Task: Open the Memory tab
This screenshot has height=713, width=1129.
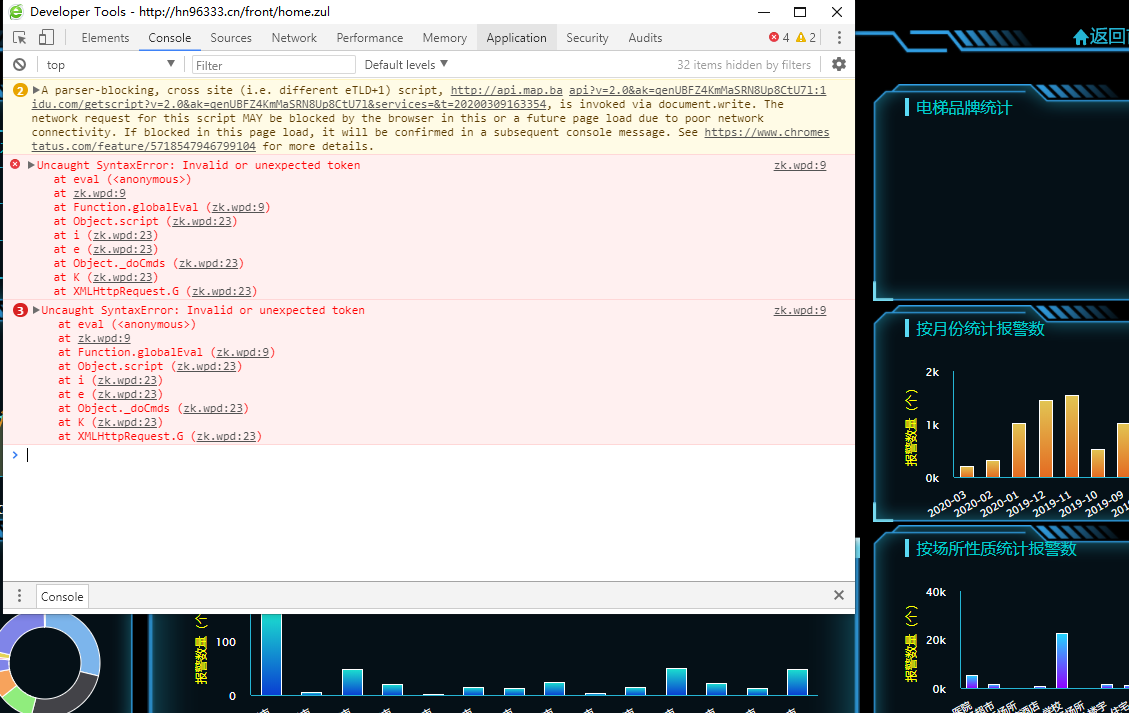Action: click(x=444, y=37)
